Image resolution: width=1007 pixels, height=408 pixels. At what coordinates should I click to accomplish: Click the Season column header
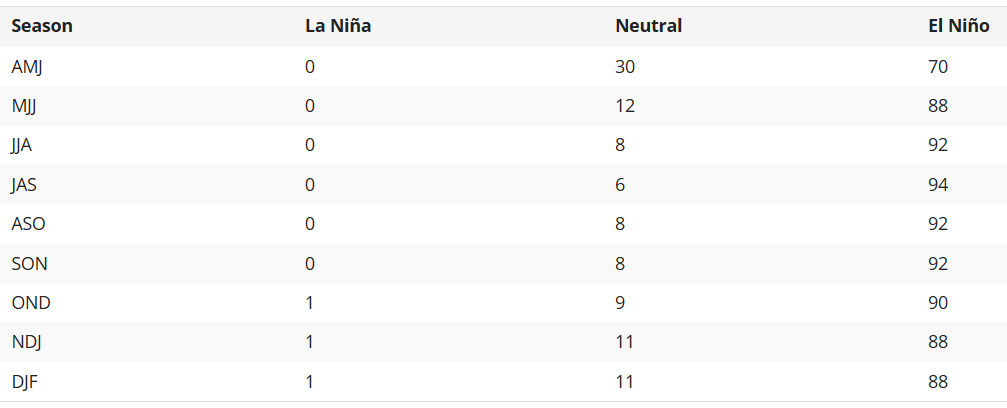coord(42,26)
